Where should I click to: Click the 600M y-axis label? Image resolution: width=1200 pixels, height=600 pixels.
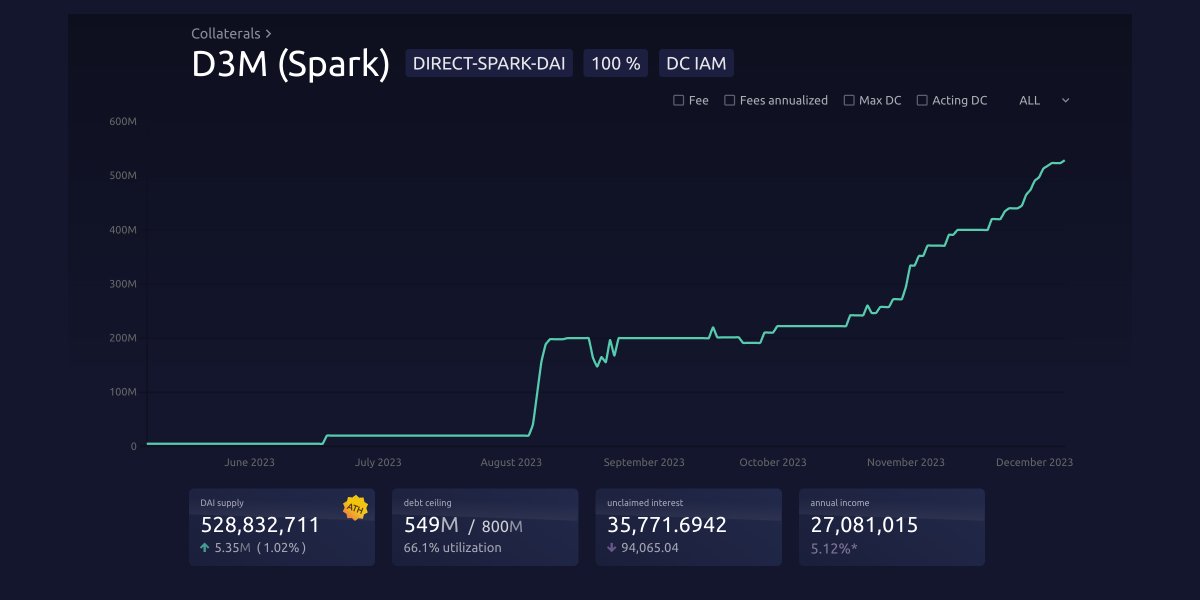click(123, 121)
